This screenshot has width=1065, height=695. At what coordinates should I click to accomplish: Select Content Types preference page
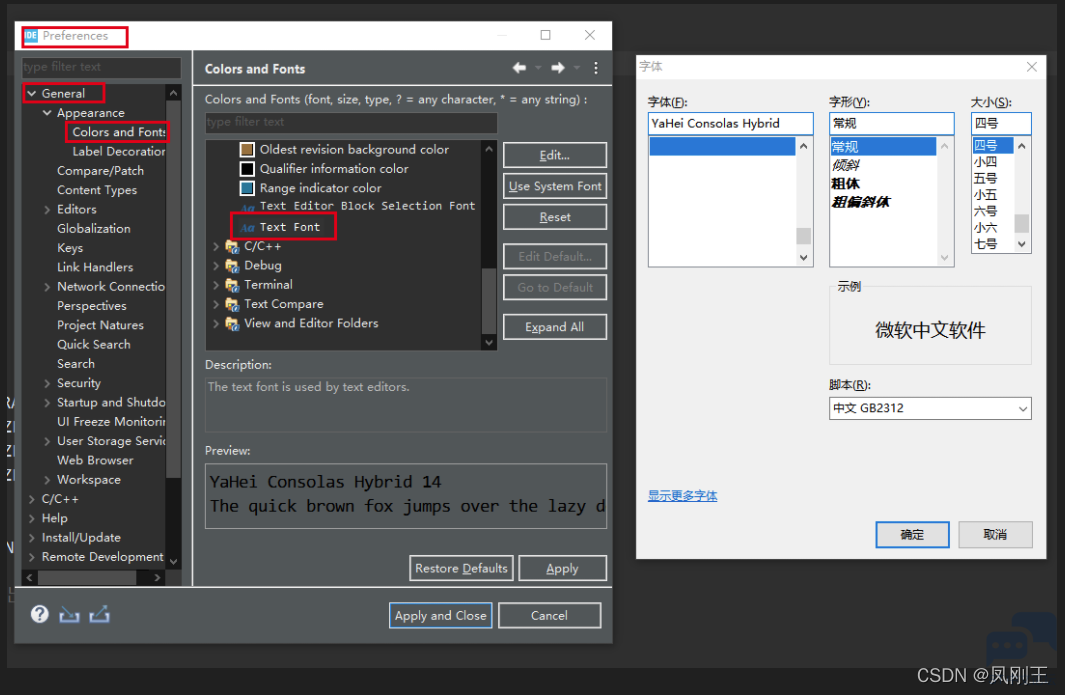tap(97, 190)
